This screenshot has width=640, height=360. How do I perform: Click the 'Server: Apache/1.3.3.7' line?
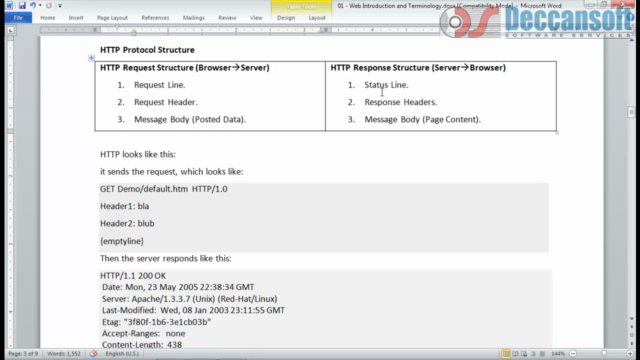click(190, 299)
